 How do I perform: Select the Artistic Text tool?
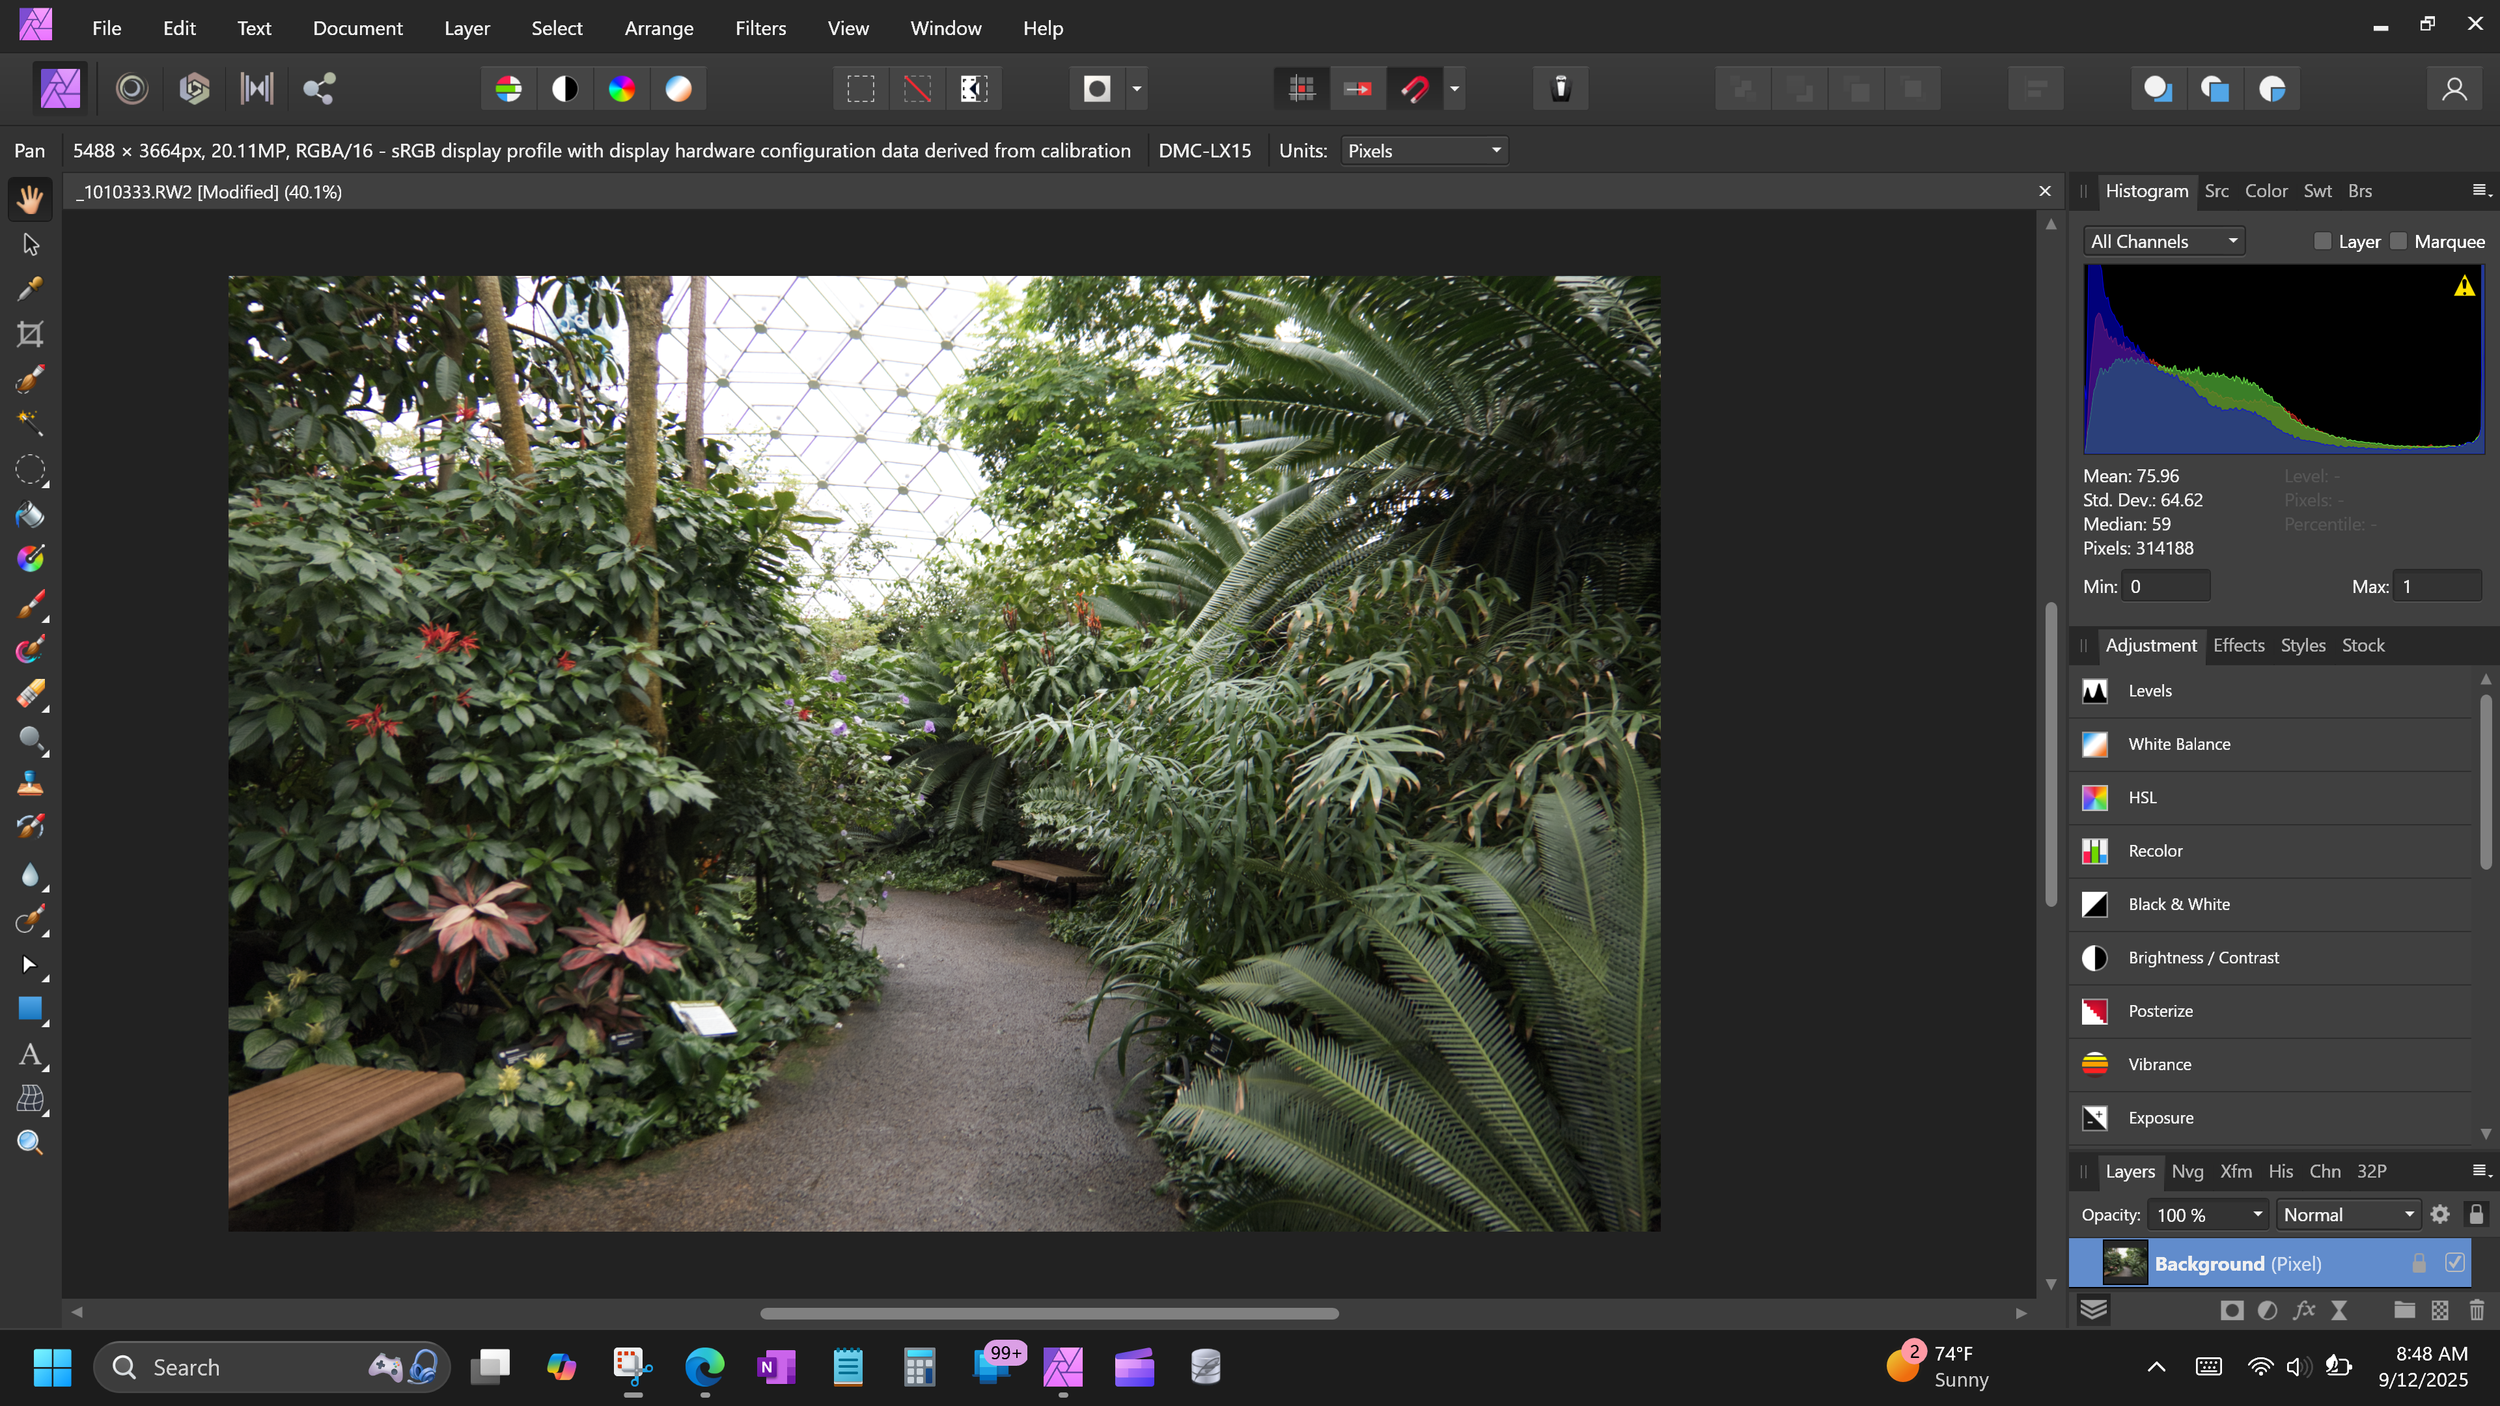tap(30, 1055)
